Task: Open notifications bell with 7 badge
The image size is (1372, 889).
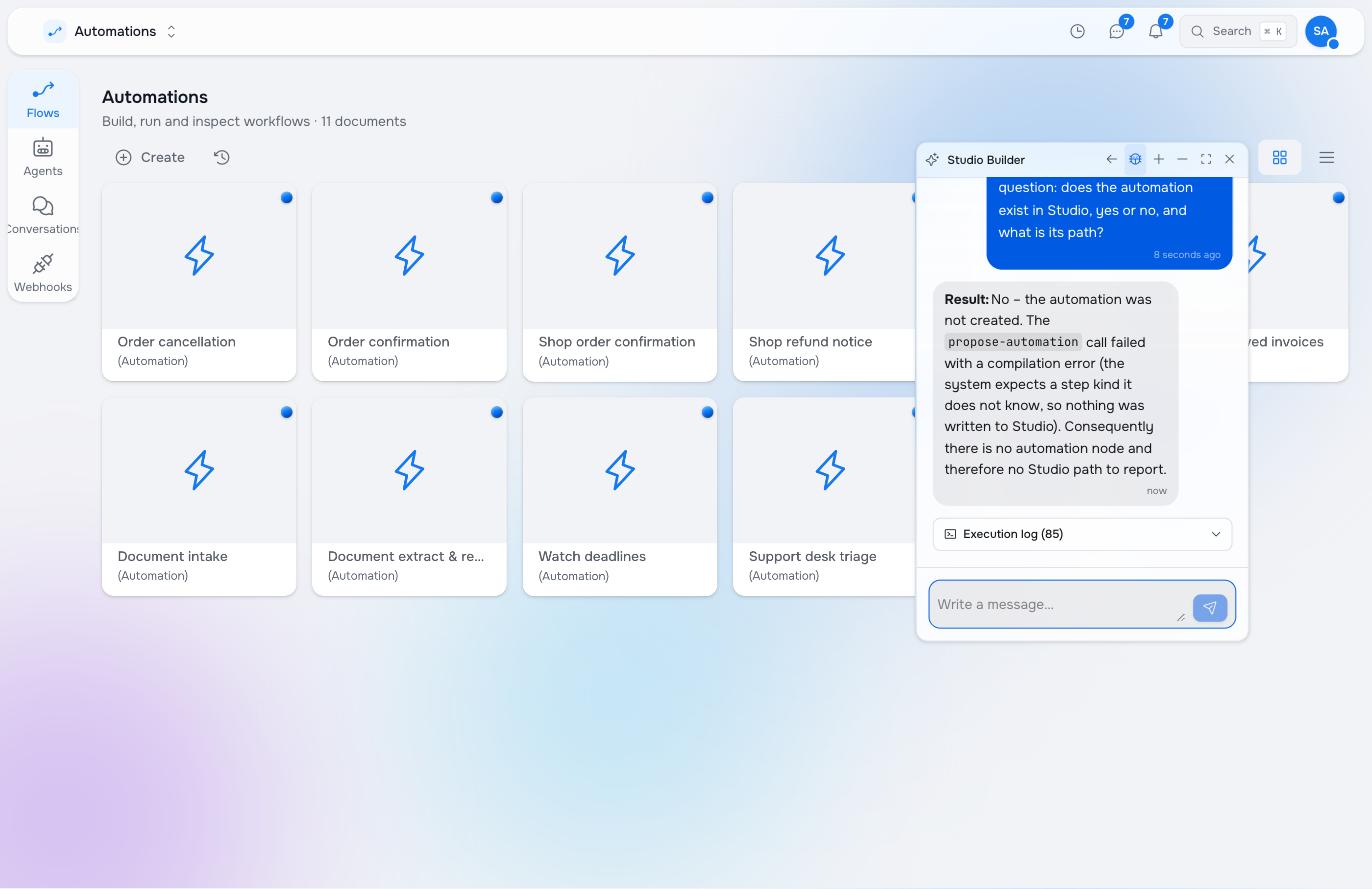Action: pyautogui.click(x=1156, y=32)
